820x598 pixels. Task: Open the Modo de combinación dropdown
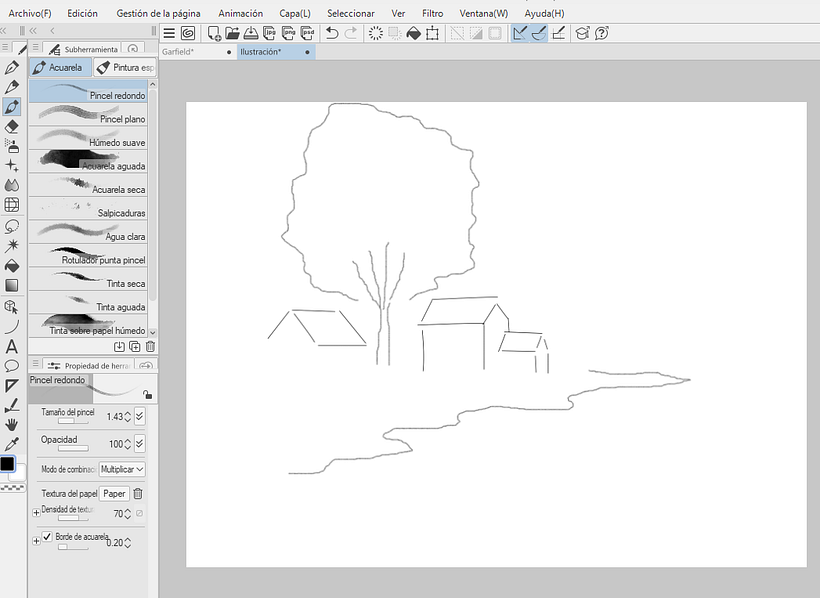122,469
